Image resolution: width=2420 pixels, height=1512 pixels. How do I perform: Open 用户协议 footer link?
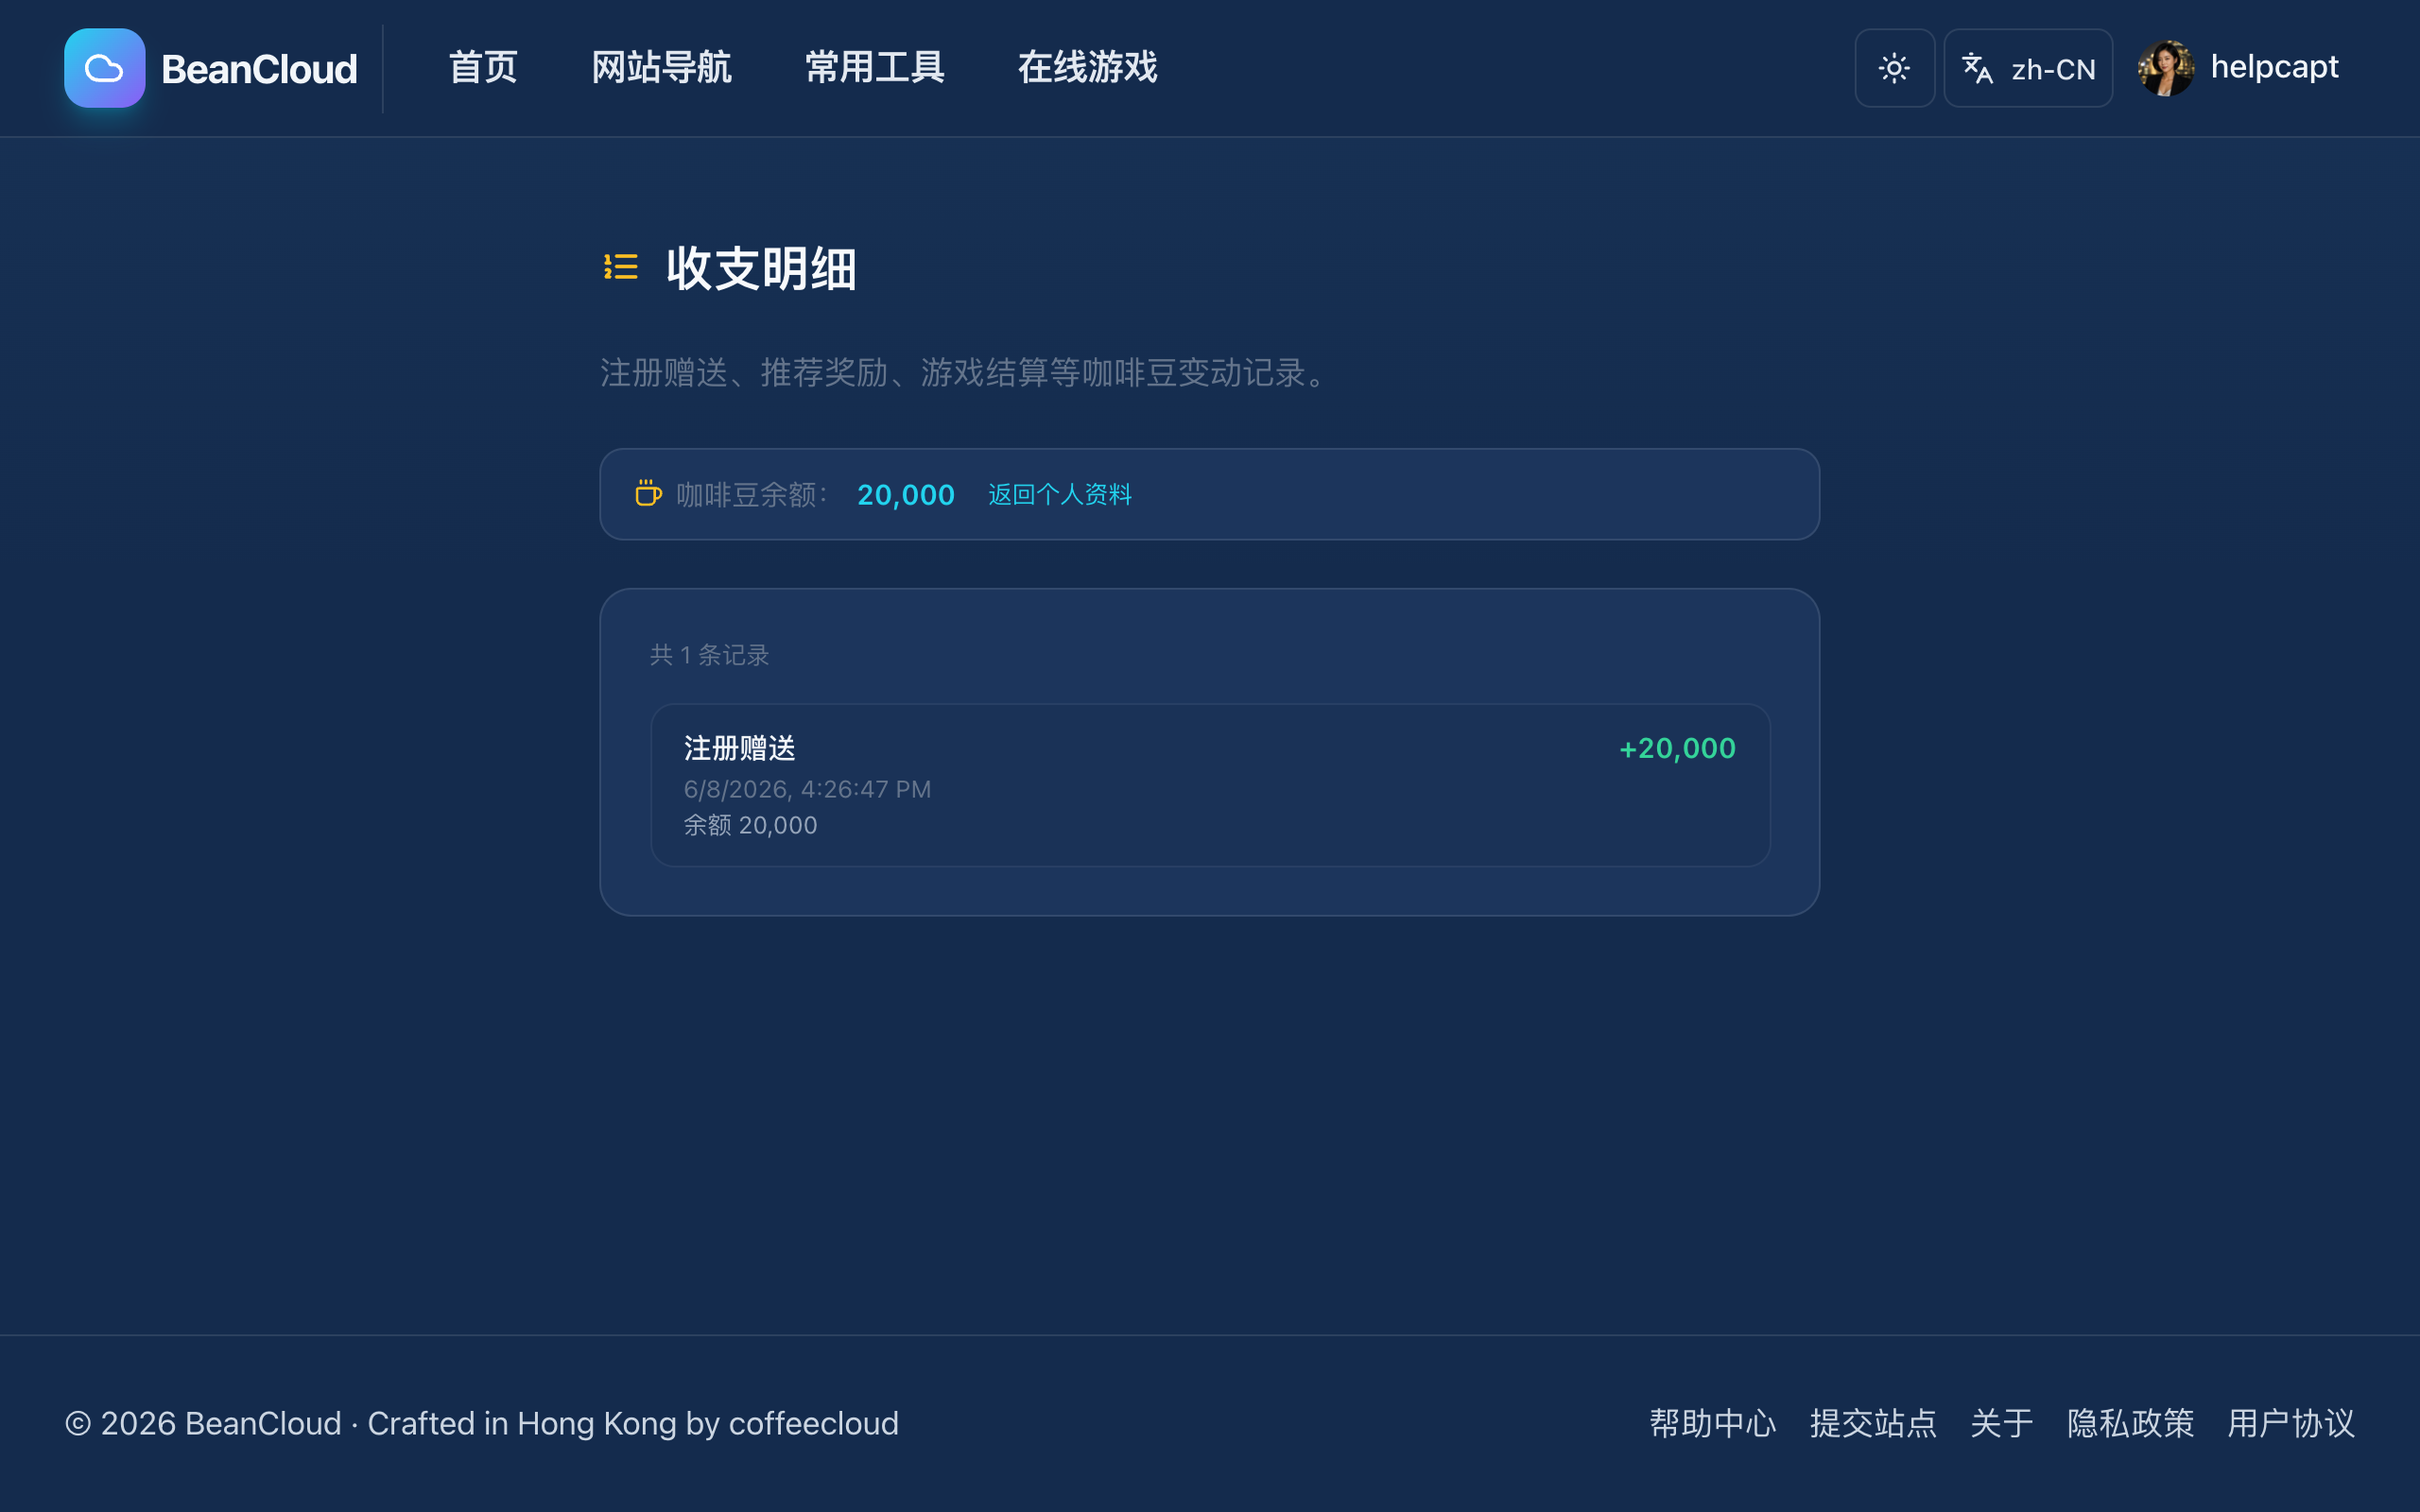[2291, 1423]
